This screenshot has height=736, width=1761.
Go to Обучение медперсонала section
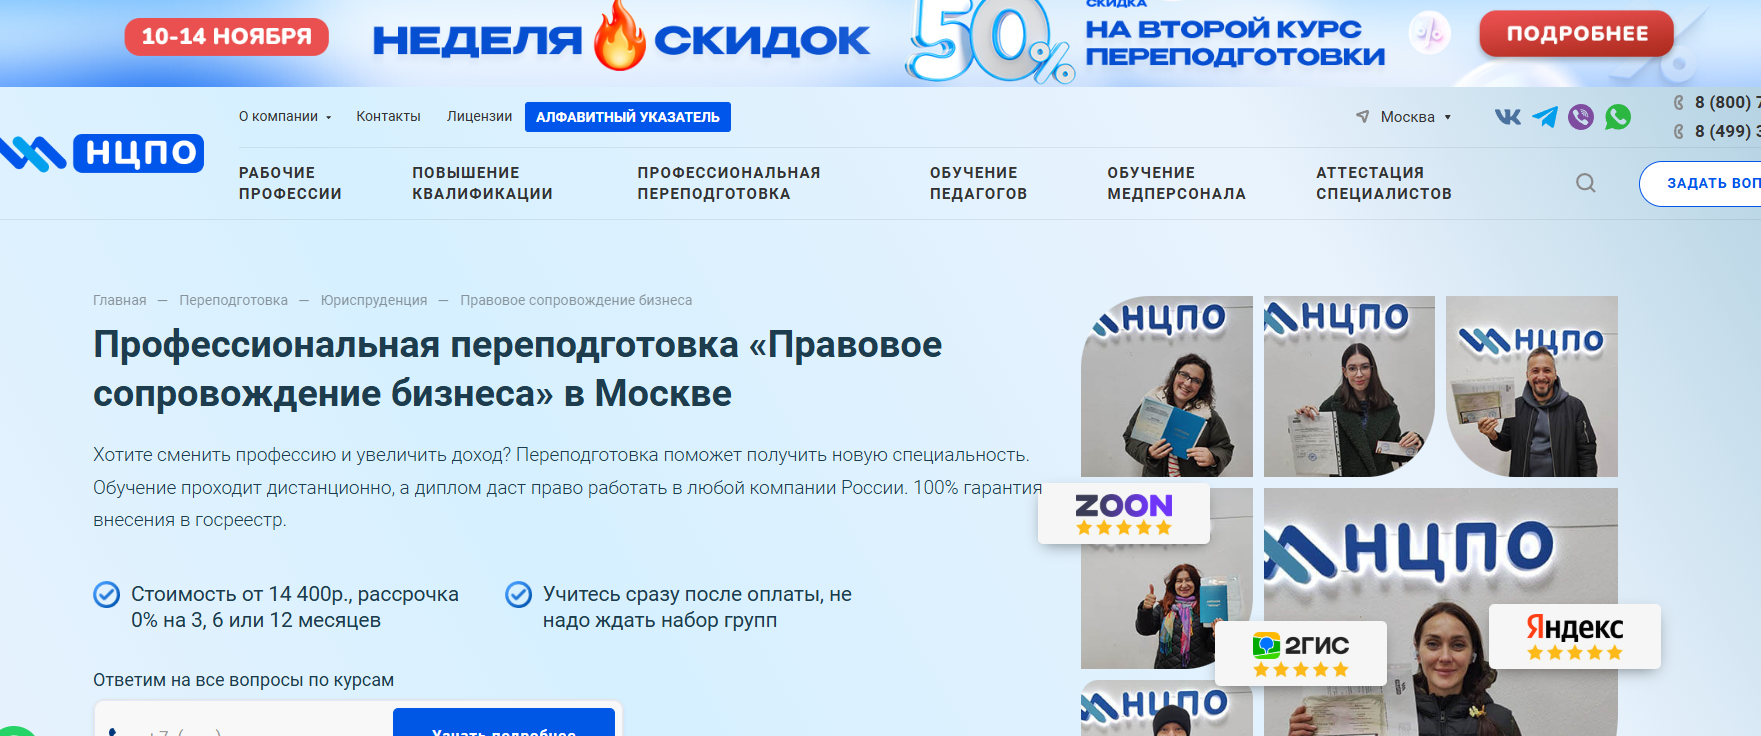point(1176,183)
